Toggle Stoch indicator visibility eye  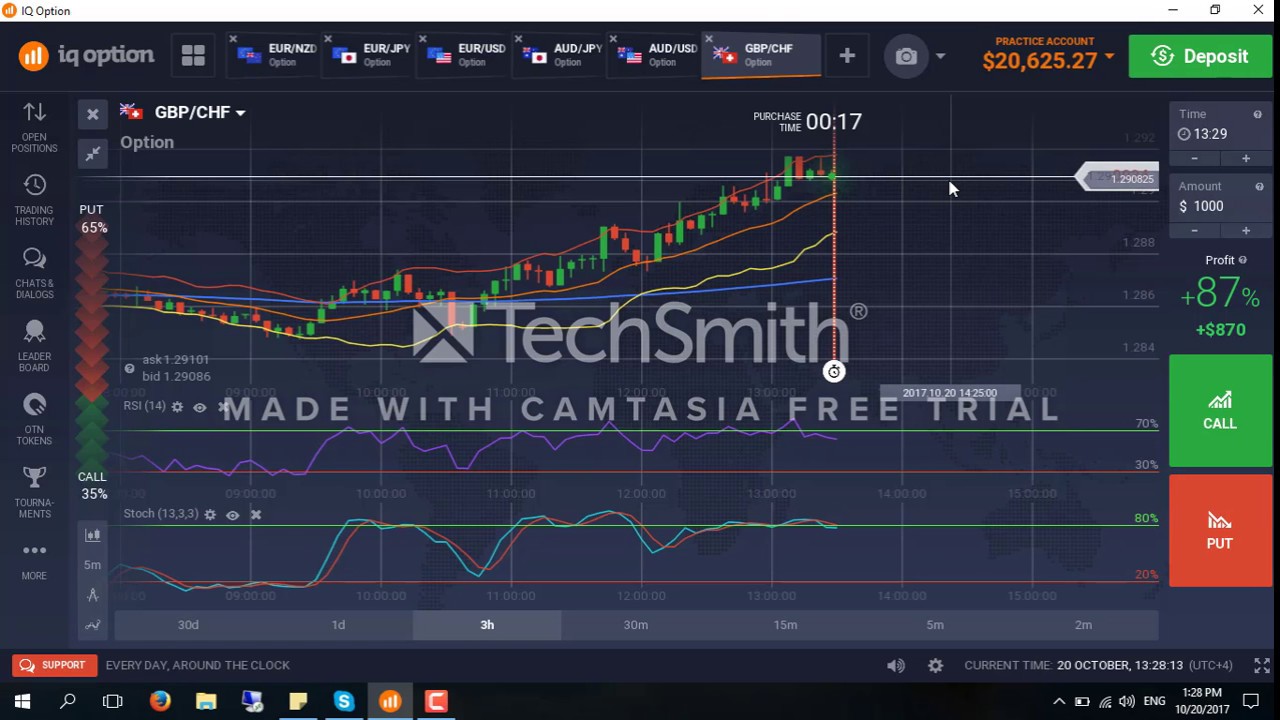coord(232,515)
